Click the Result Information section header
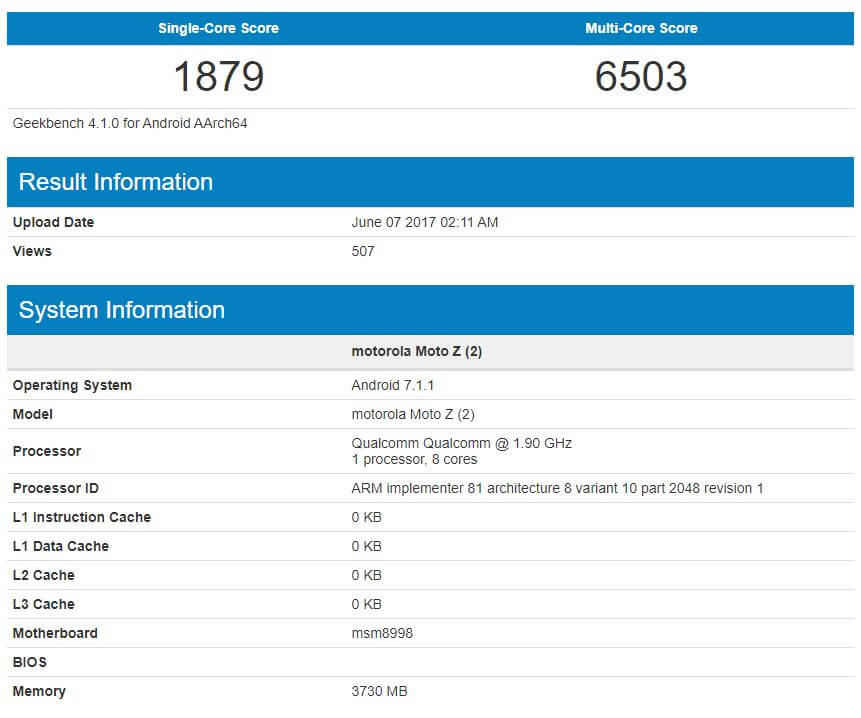Image resolution: width=861 pixels, height=718 pixels. pos(116,182)
